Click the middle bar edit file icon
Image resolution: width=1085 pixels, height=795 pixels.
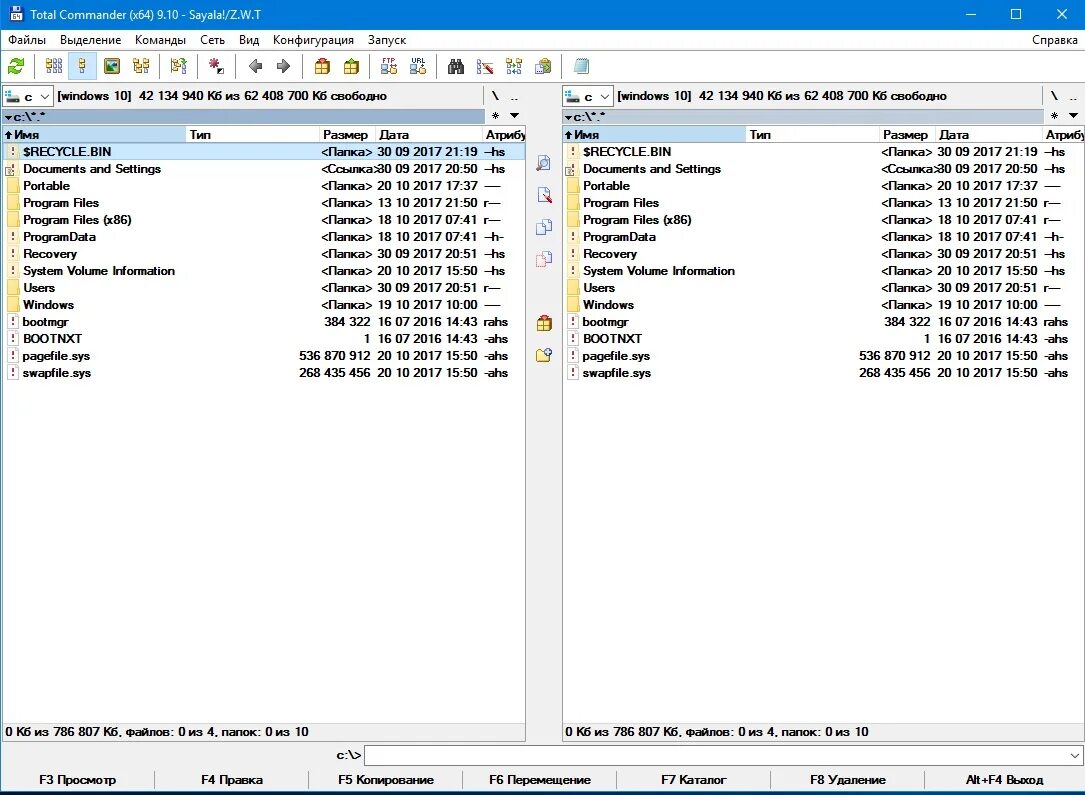click(544, 195)
